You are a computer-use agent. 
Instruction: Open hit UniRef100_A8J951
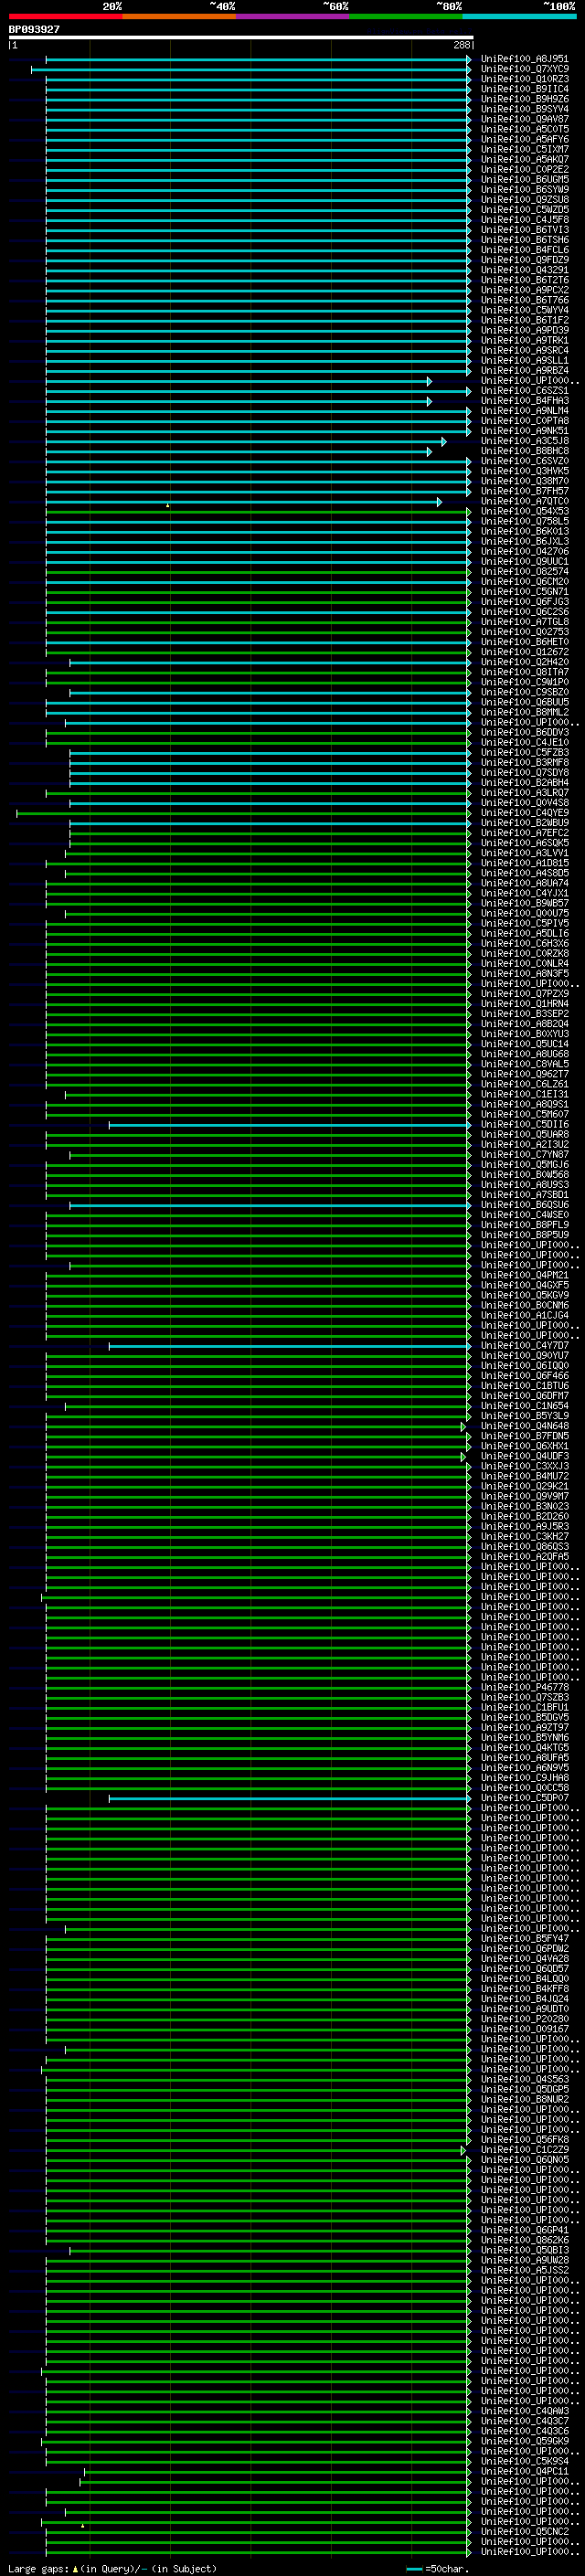tap(525, 59)
